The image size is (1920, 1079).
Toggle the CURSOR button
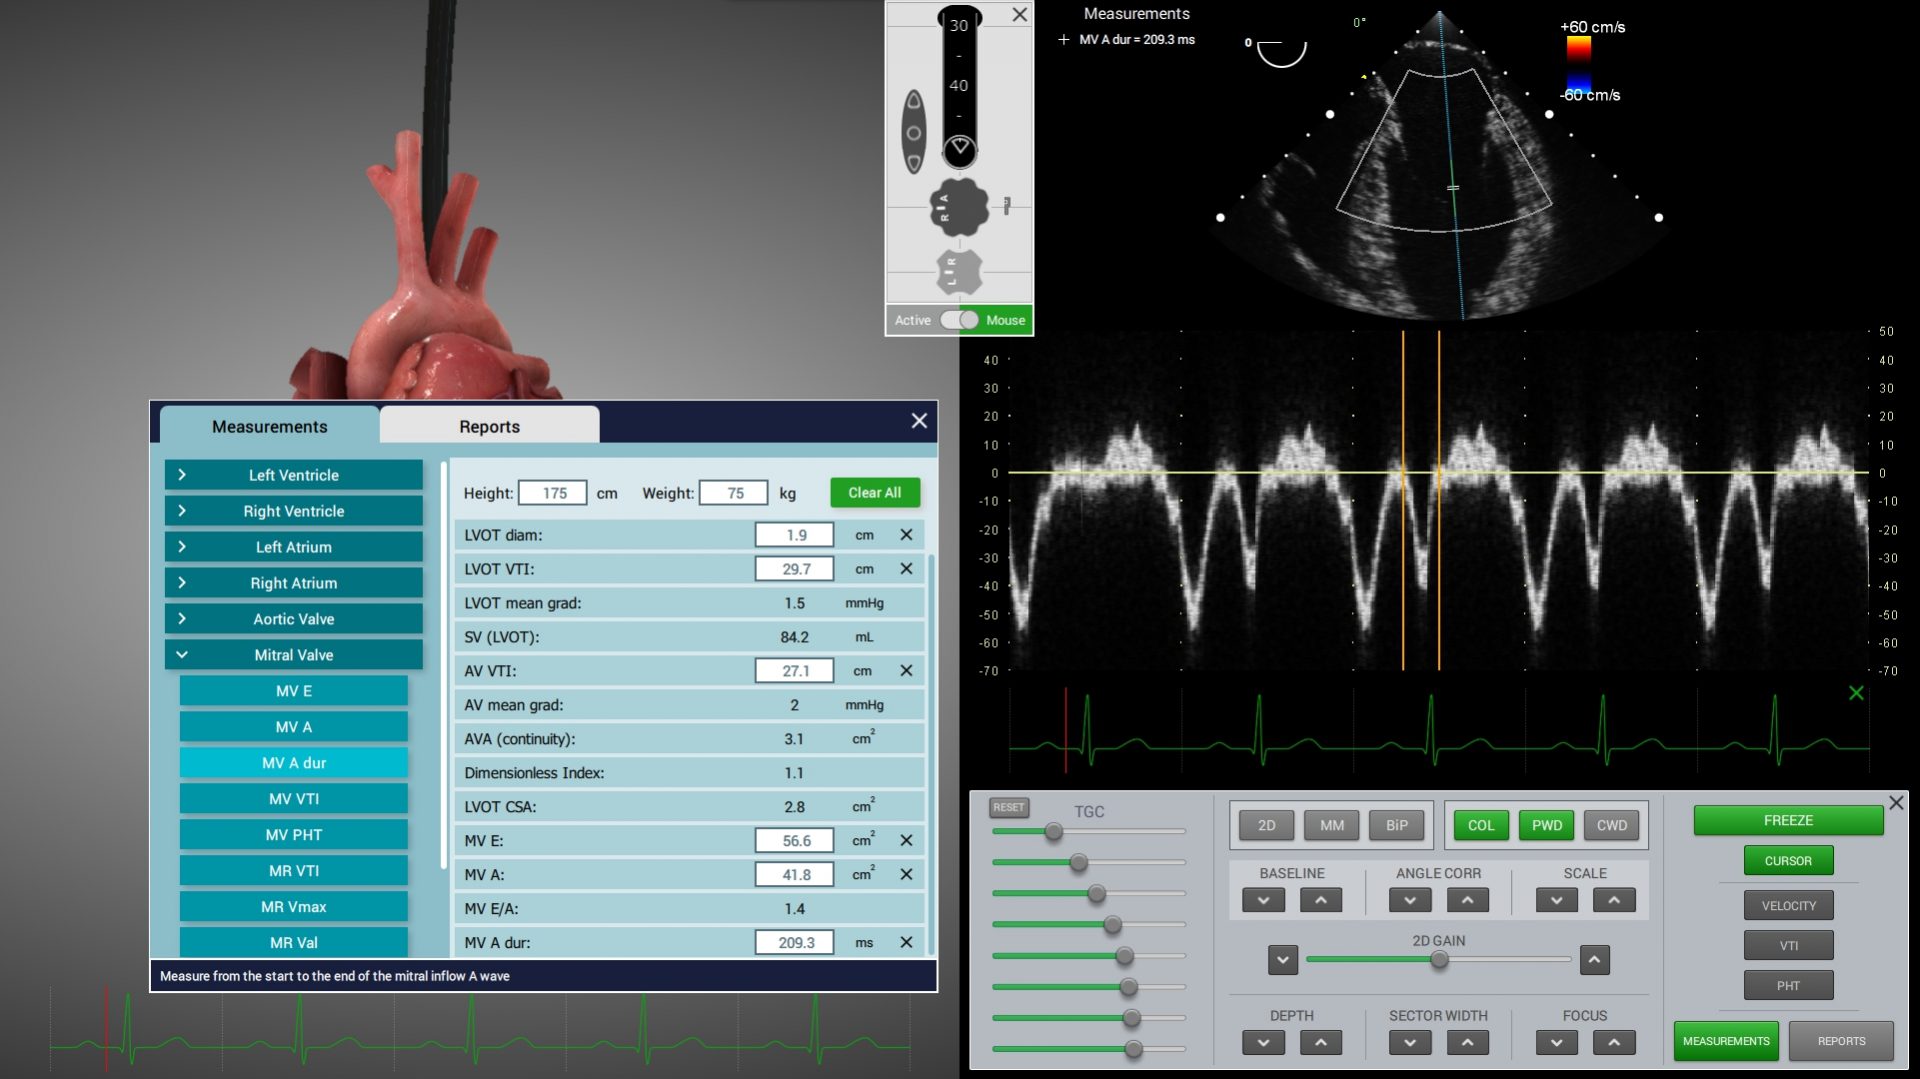point(1788,861)
